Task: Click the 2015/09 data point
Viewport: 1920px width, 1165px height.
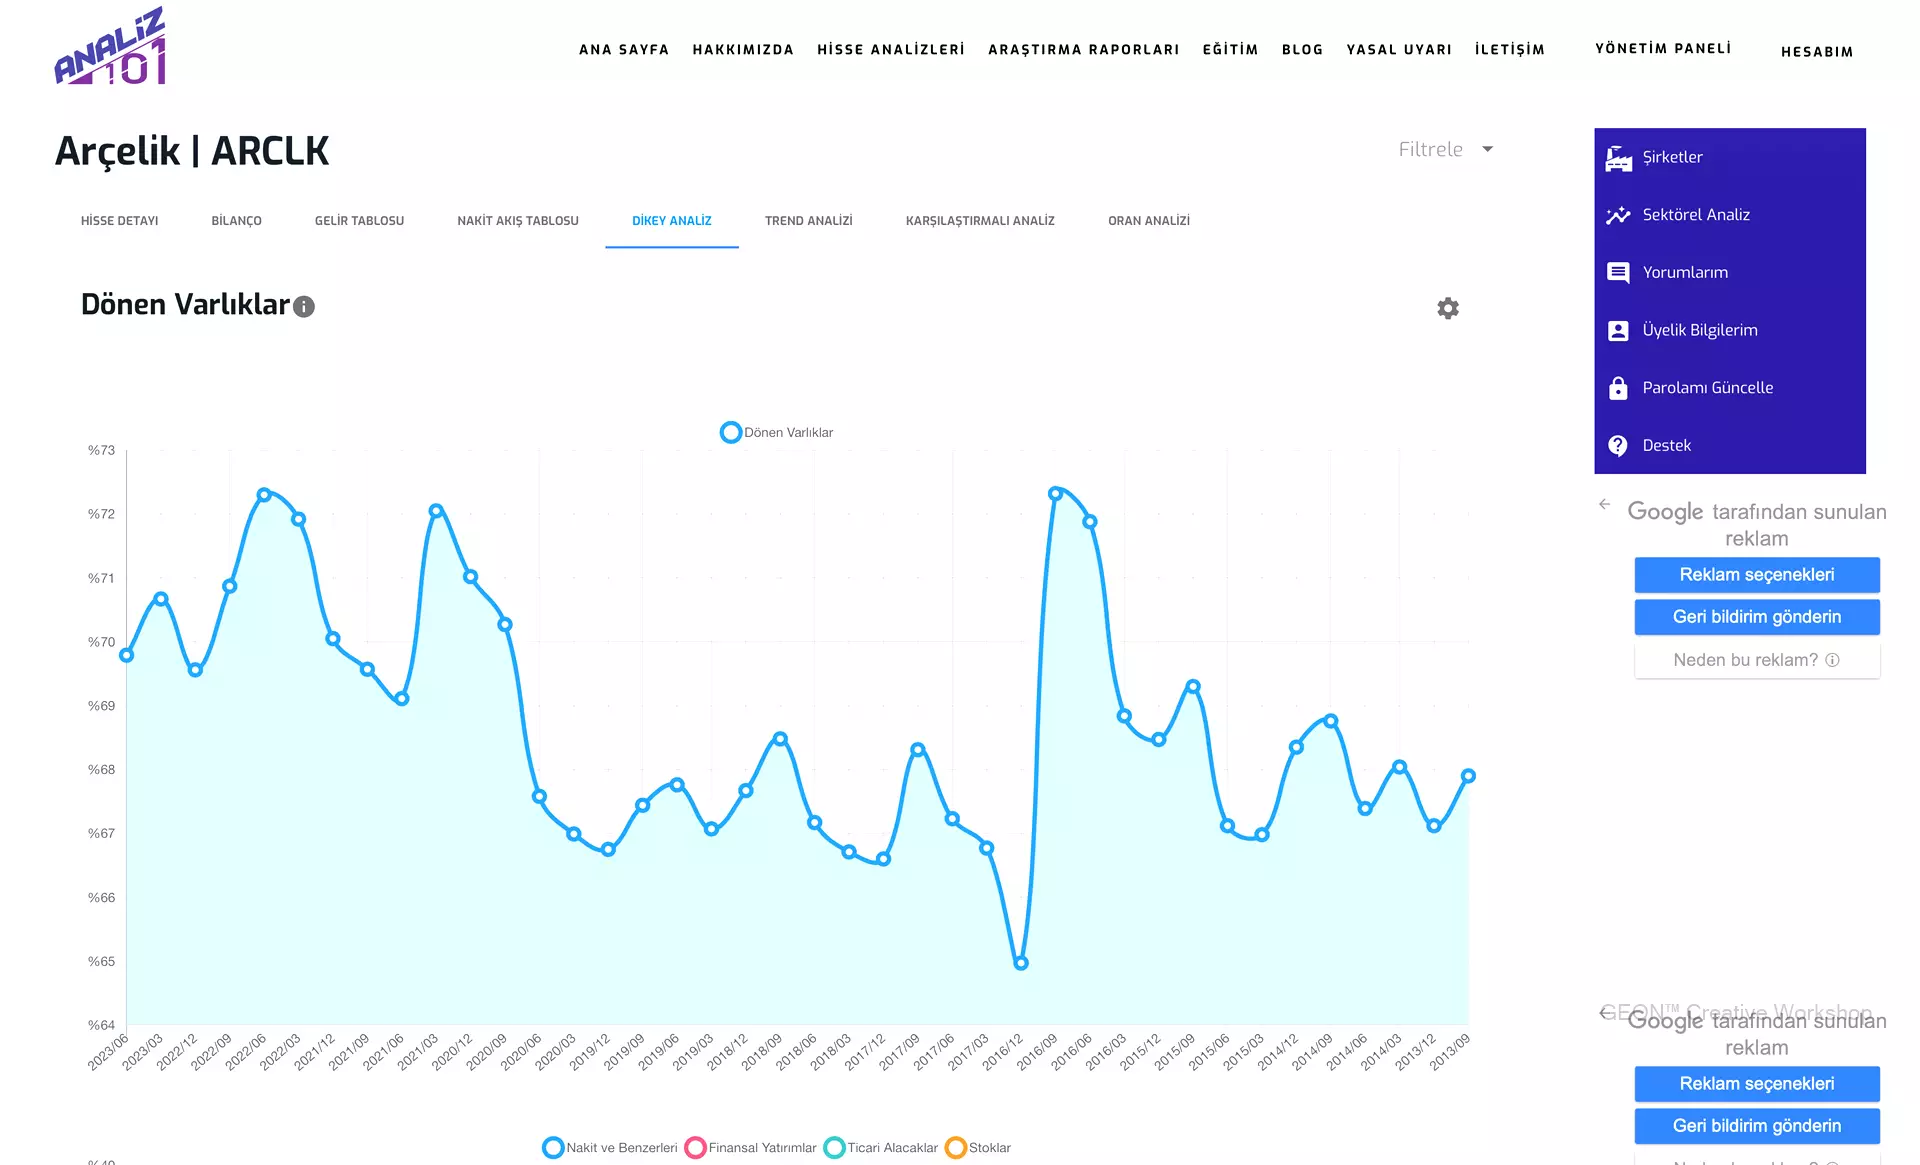Action: [1193, 686]
